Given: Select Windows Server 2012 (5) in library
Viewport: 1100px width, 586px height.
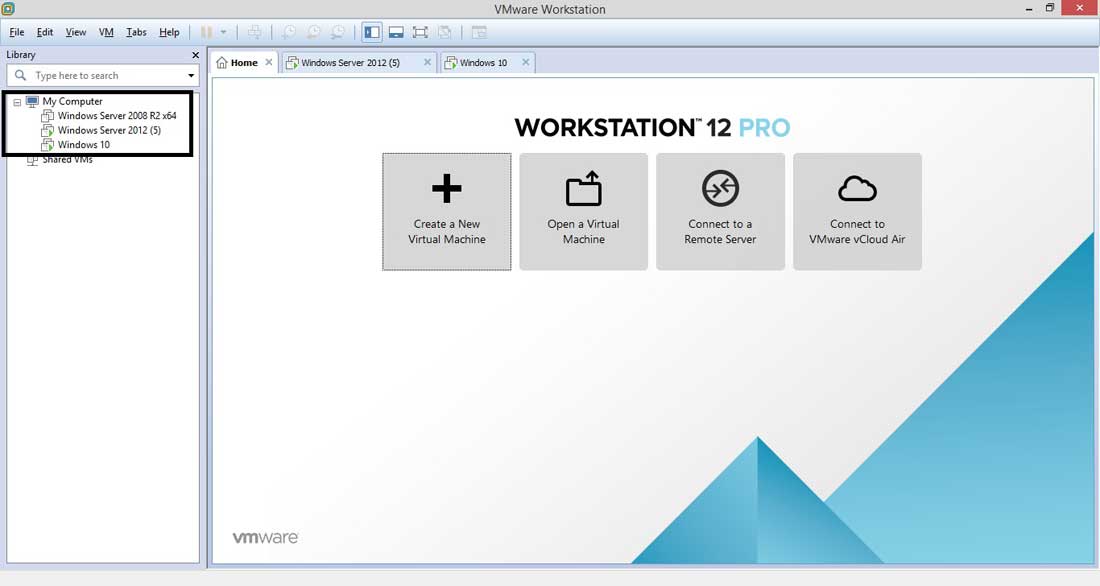Looking at the screenshot, I should (x=109, y=131).
